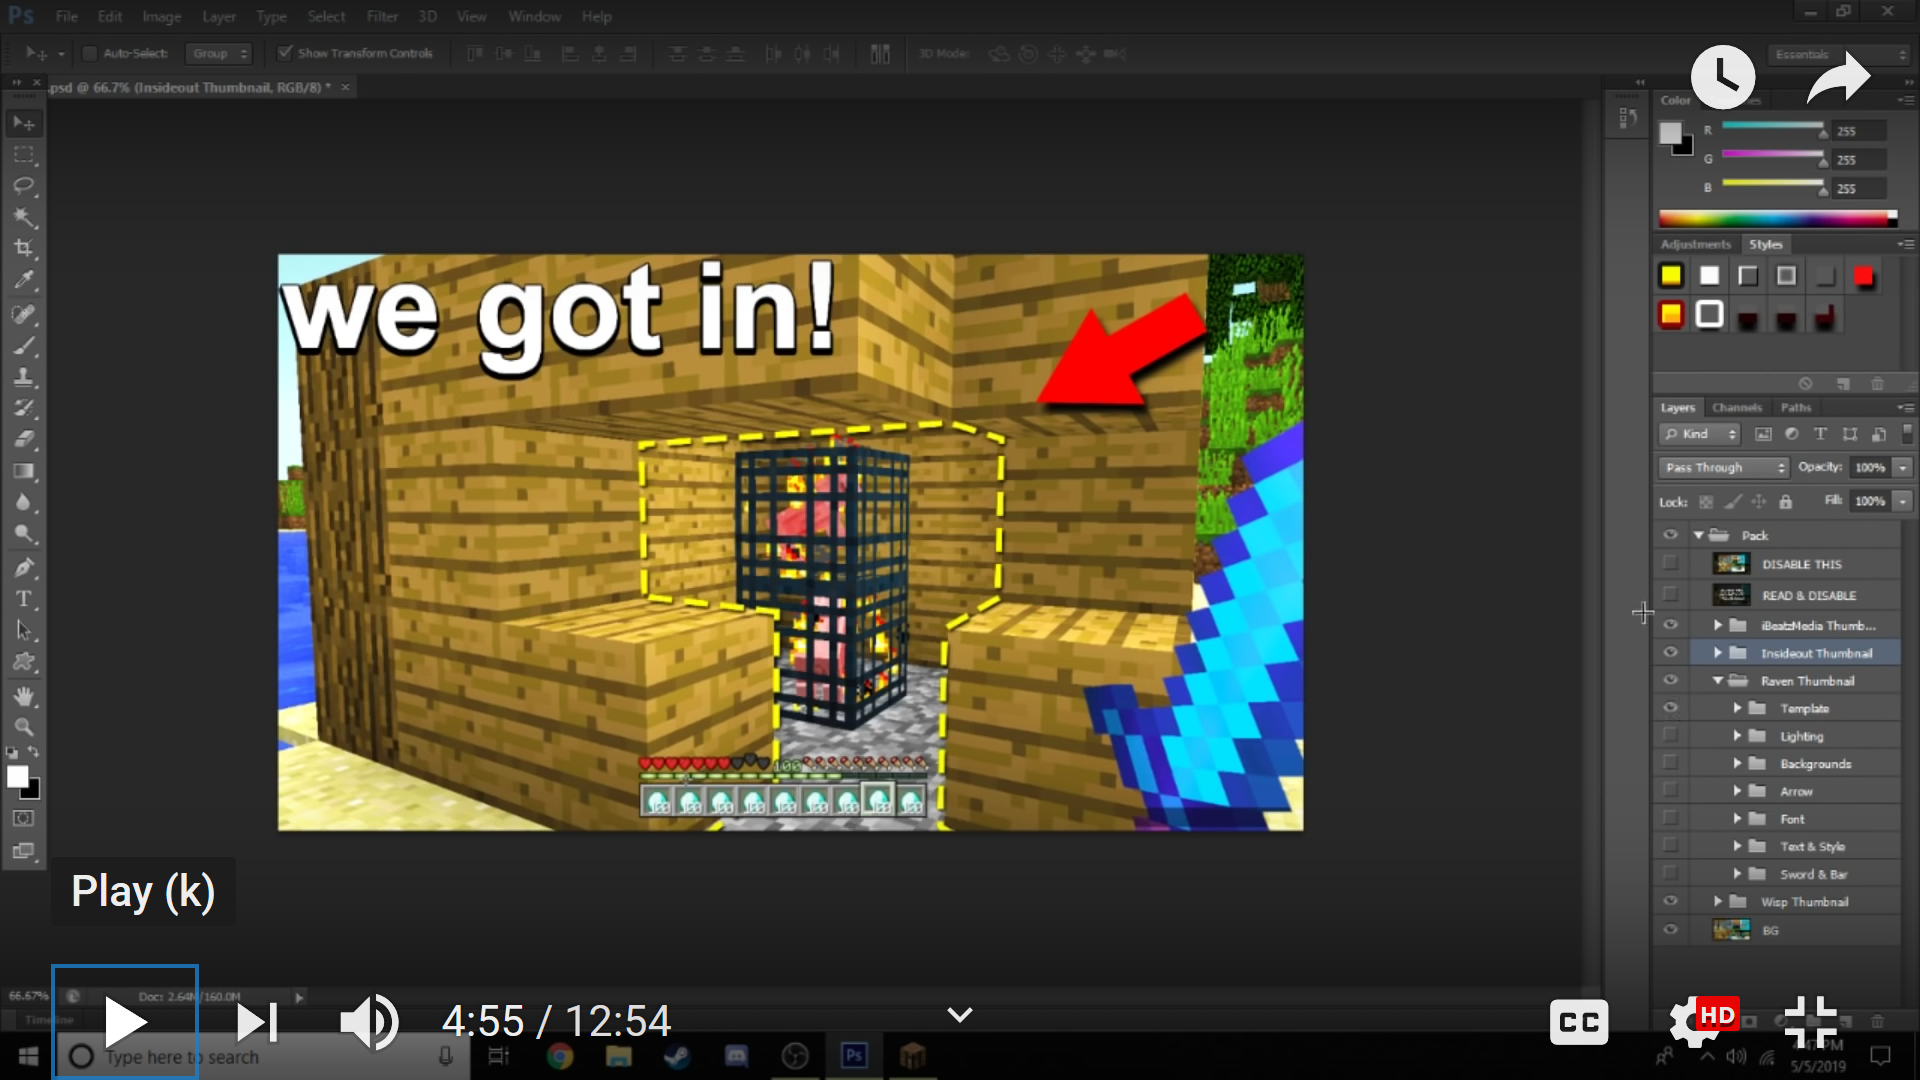
Task: Hide the Raven Thumbnail group
Action: click(x=1670, y=680)
